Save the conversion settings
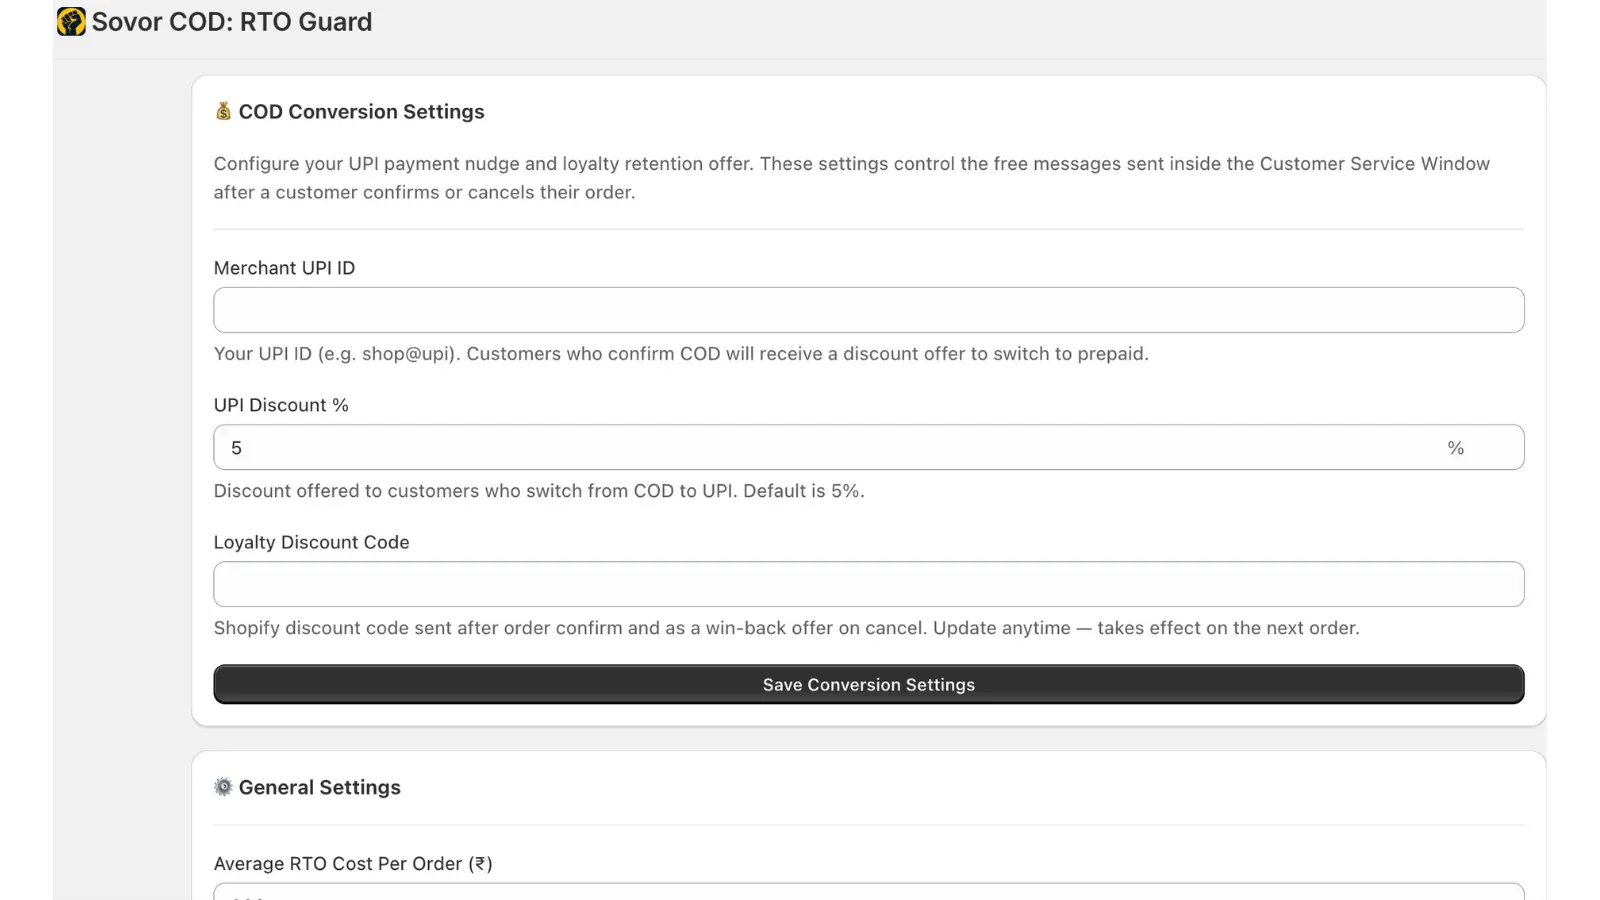1600x900 pixels. pyautogui.click(x=868, y=684)
